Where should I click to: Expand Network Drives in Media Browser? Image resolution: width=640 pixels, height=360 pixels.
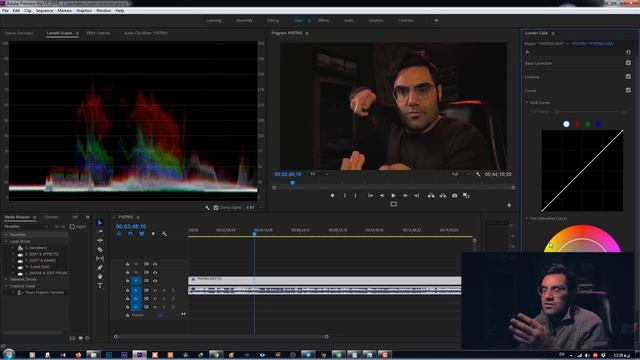click(x=6, y=280)
